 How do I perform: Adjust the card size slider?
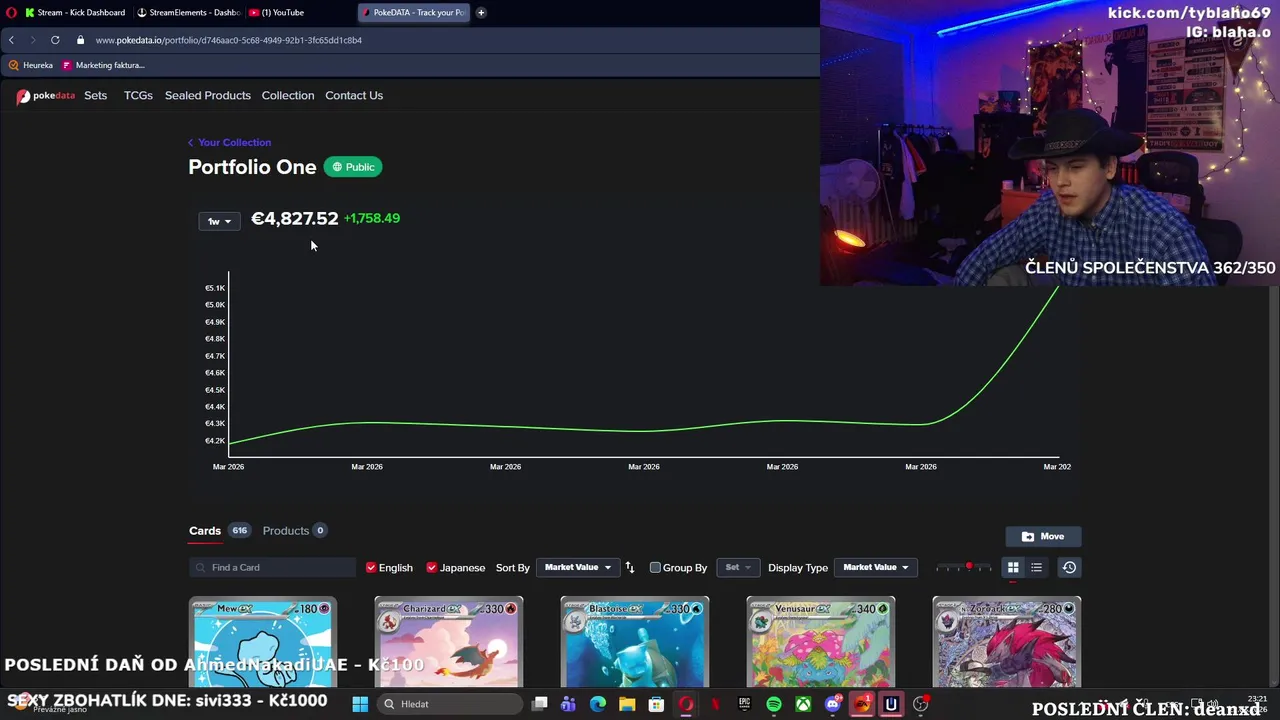[964, 568]
